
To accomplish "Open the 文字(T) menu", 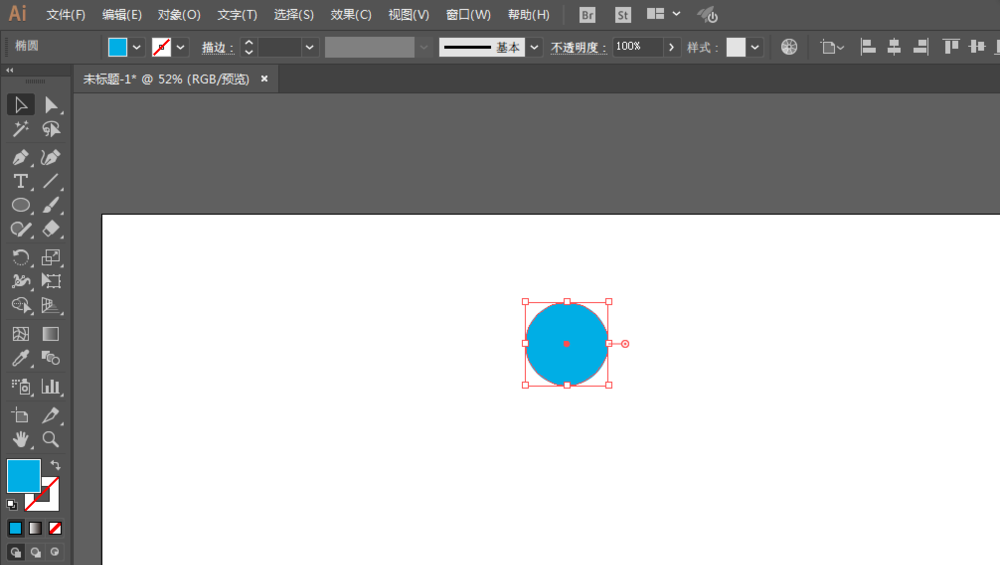I will (x=237, y=15).
